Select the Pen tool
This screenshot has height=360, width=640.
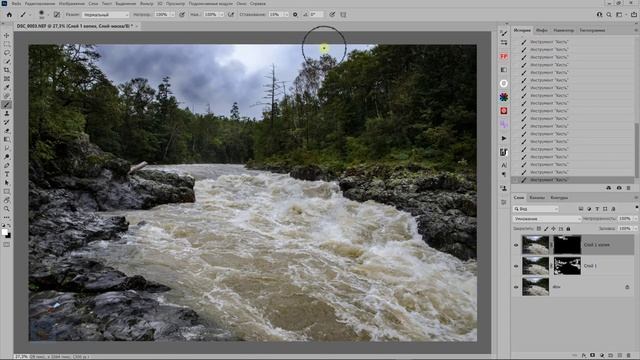(x=7, y=165)
